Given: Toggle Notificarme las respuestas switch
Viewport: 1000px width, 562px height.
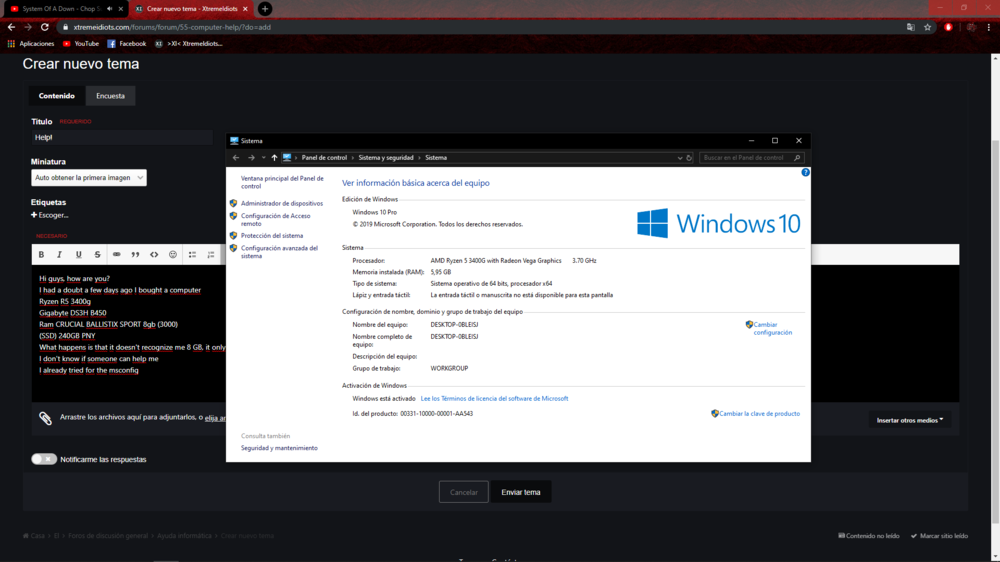Looking at the screenshot, I should (44, 459).
